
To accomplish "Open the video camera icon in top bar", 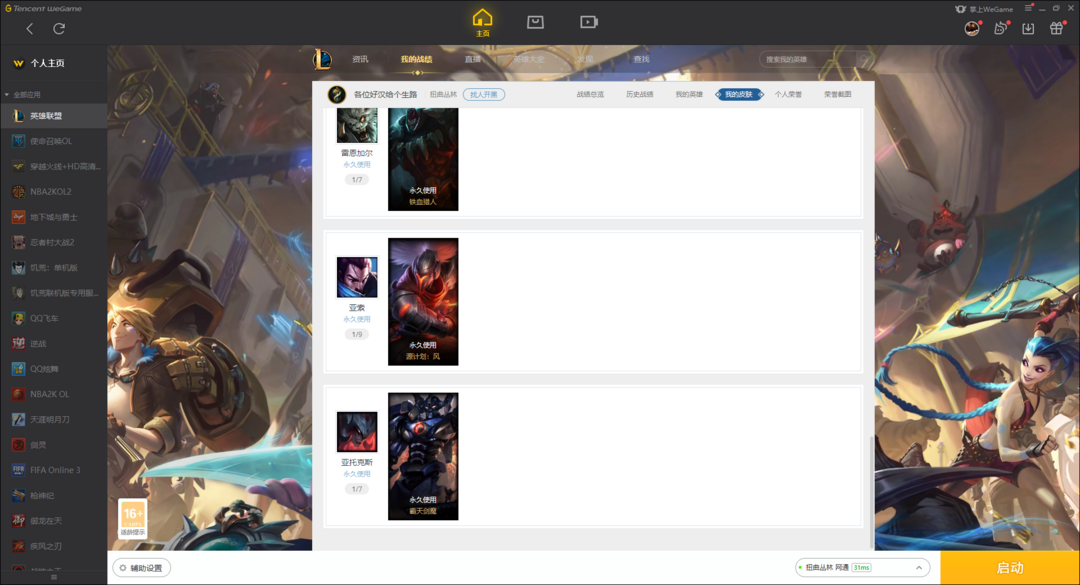I will click(x=588, y=22).
